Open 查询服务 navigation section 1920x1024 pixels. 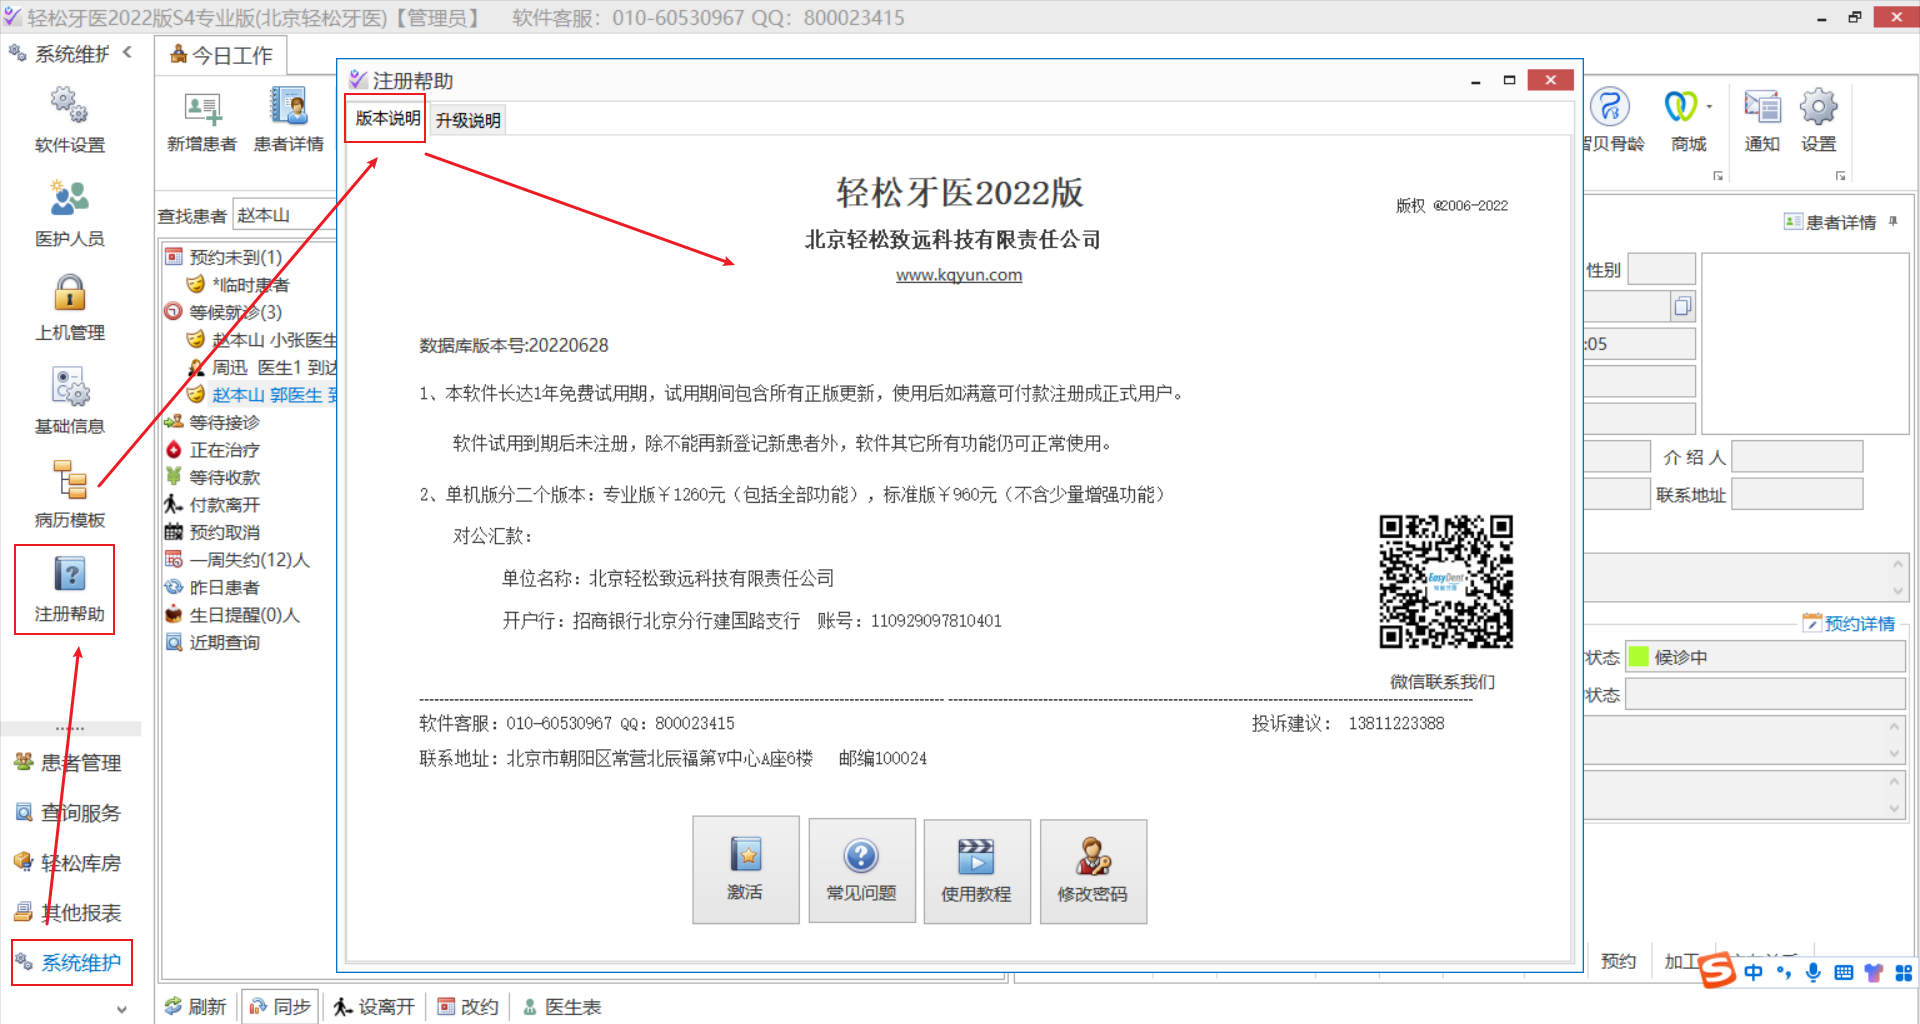click(x=68, y=813)
